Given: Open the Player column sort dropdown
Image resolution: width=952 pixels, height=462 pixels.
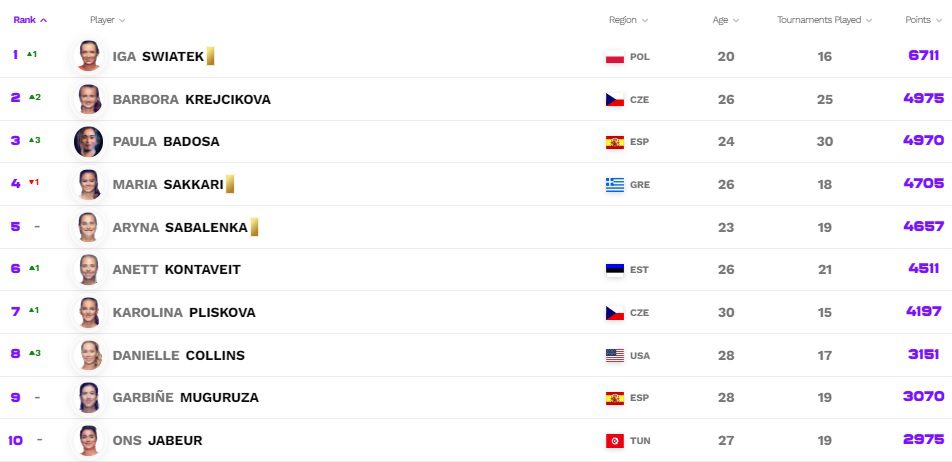Looking at the screenshot, I should coord(107,20).
